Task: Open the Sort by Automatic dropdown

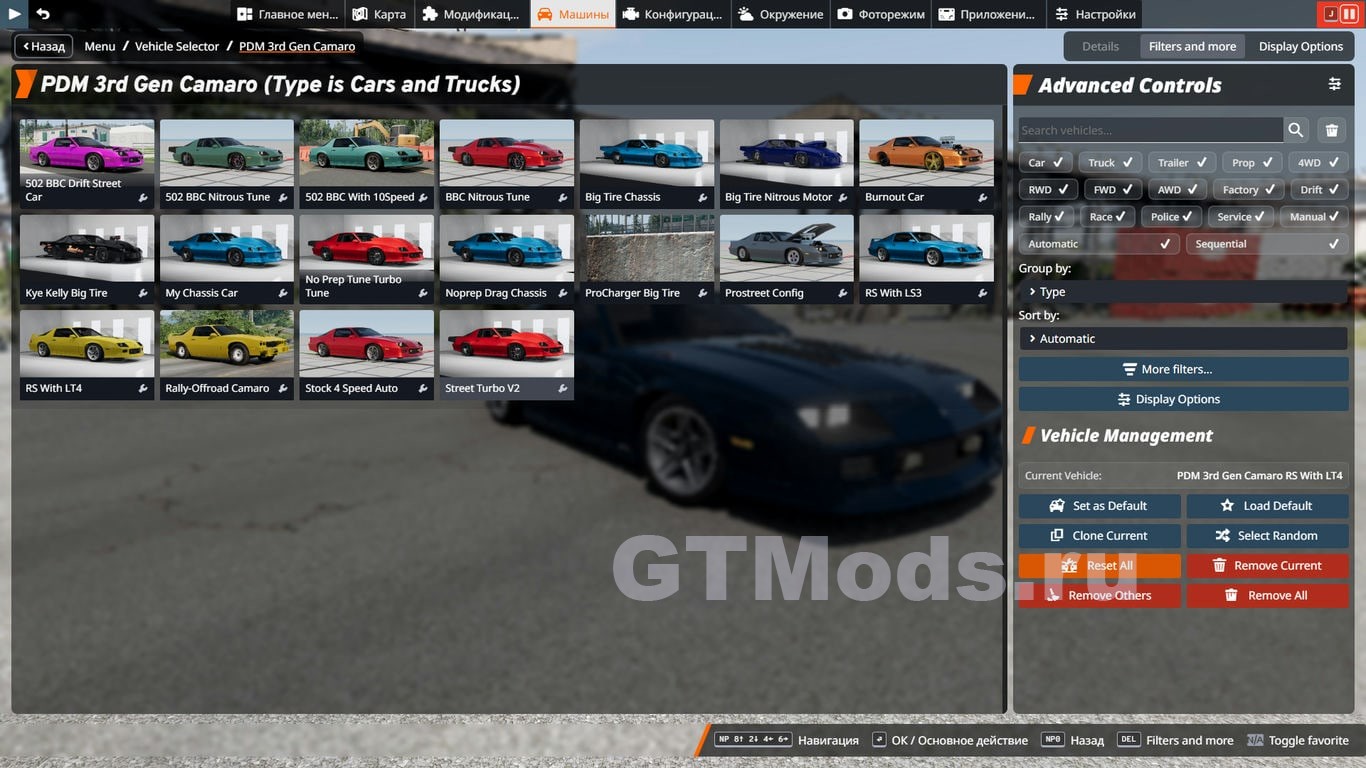Action: (x=1182, y=339)
